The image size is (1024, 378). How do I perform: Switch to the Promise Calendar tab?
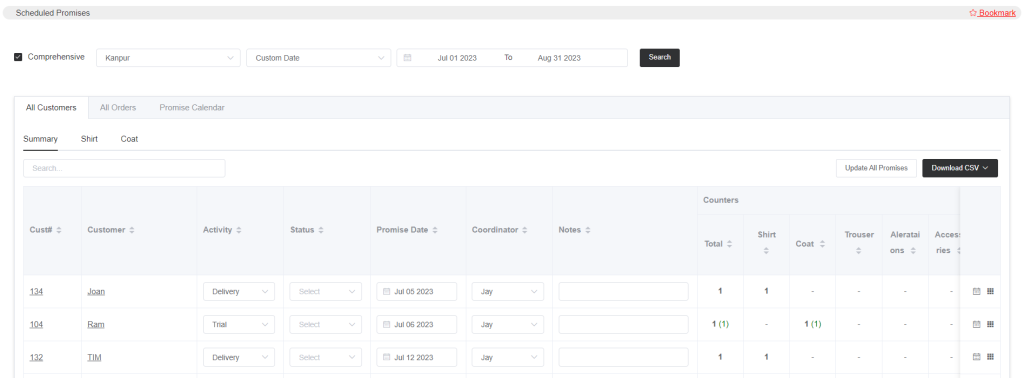[x=192, y=108]
